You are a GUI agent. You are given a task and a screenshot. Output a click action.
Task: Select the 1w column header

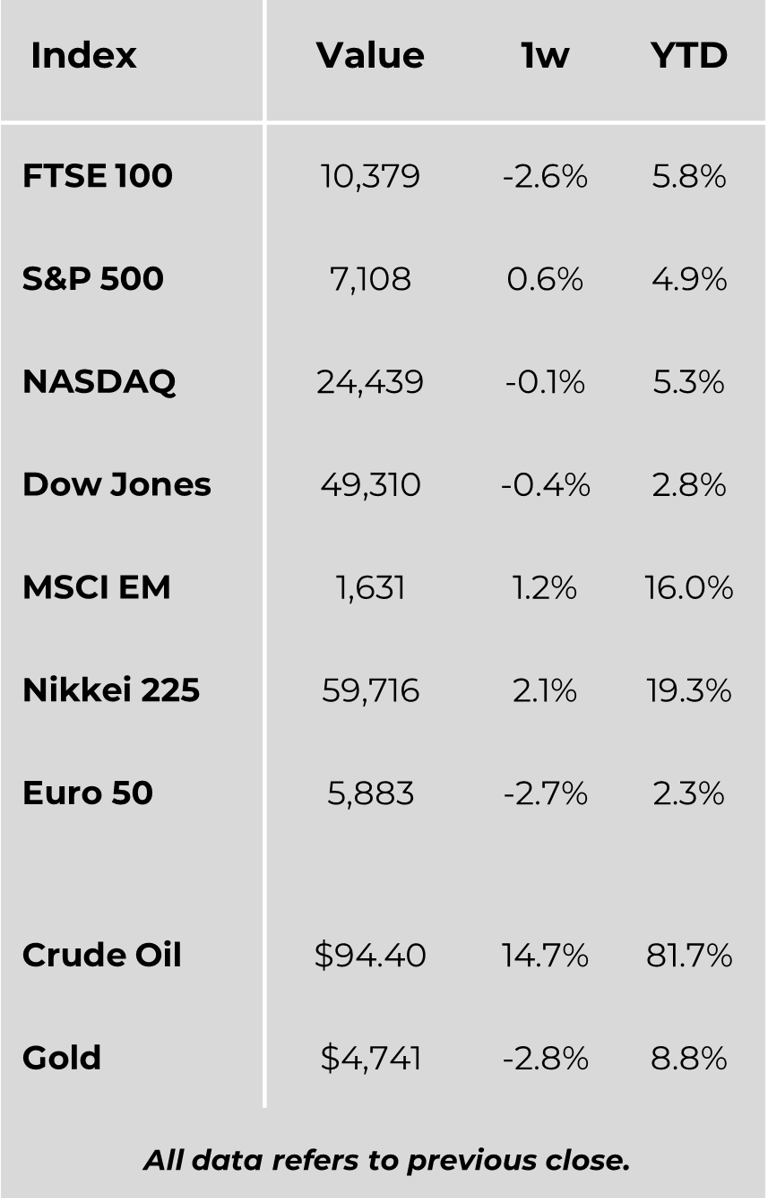pos(545,56)
